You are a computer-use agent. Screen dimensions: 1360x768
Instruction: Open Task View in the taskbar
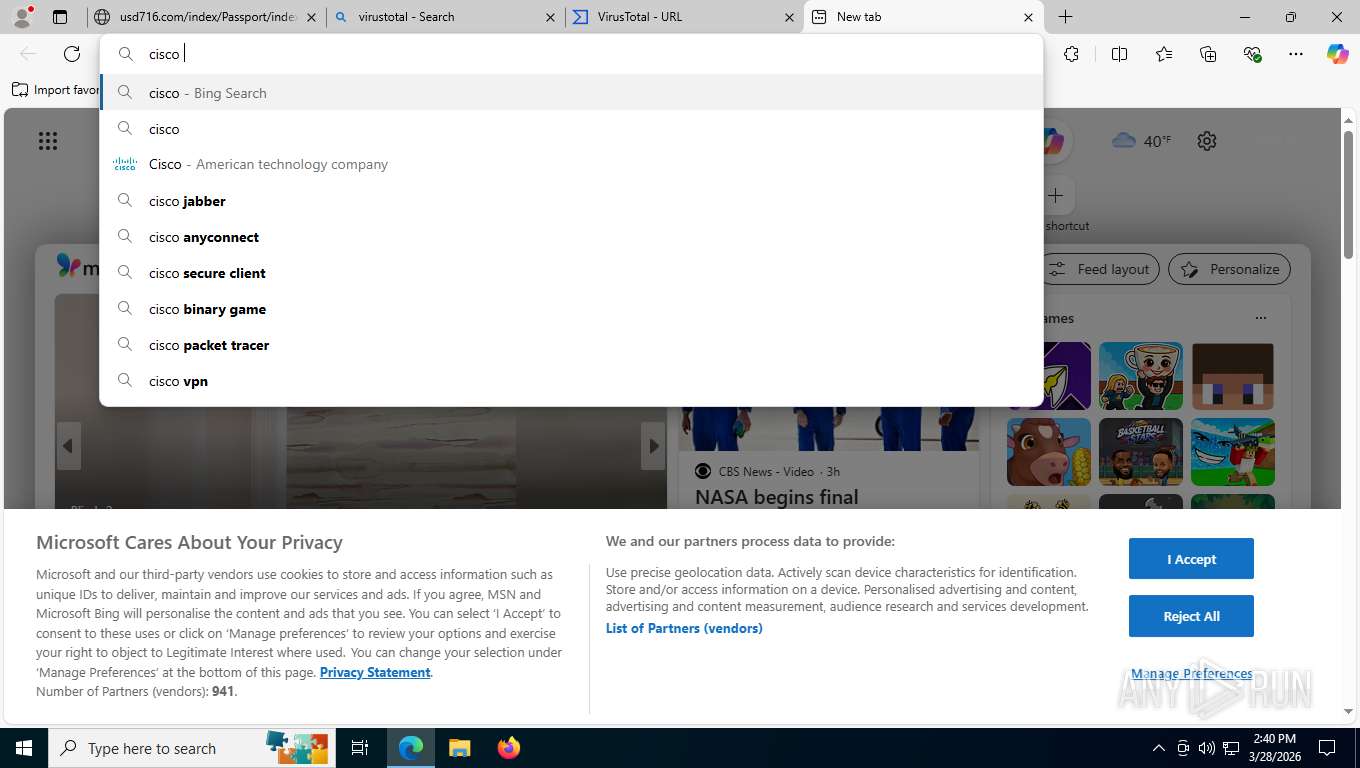(360, 748)
